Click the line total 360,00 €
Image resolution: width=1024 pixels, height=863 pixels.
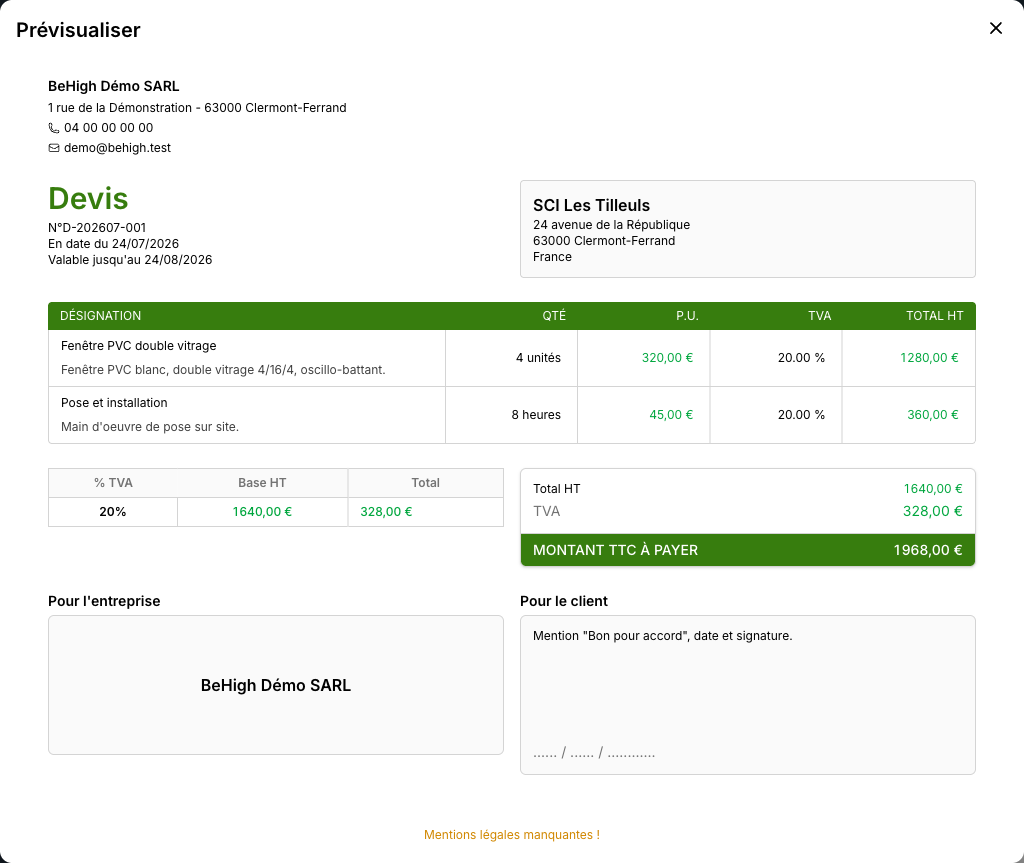click(x=933, y=415)
